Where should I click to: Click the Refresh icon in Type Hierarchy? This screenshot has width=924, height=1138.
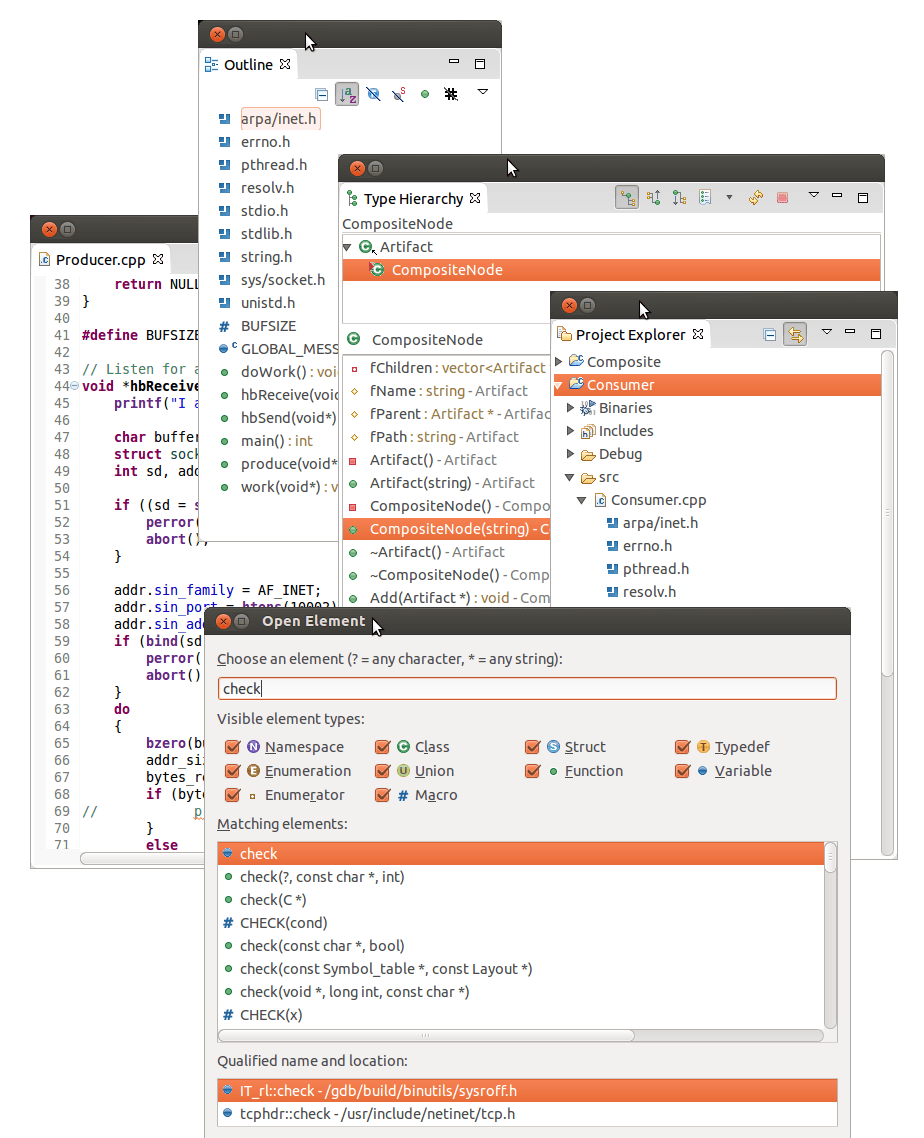[756, 198]
